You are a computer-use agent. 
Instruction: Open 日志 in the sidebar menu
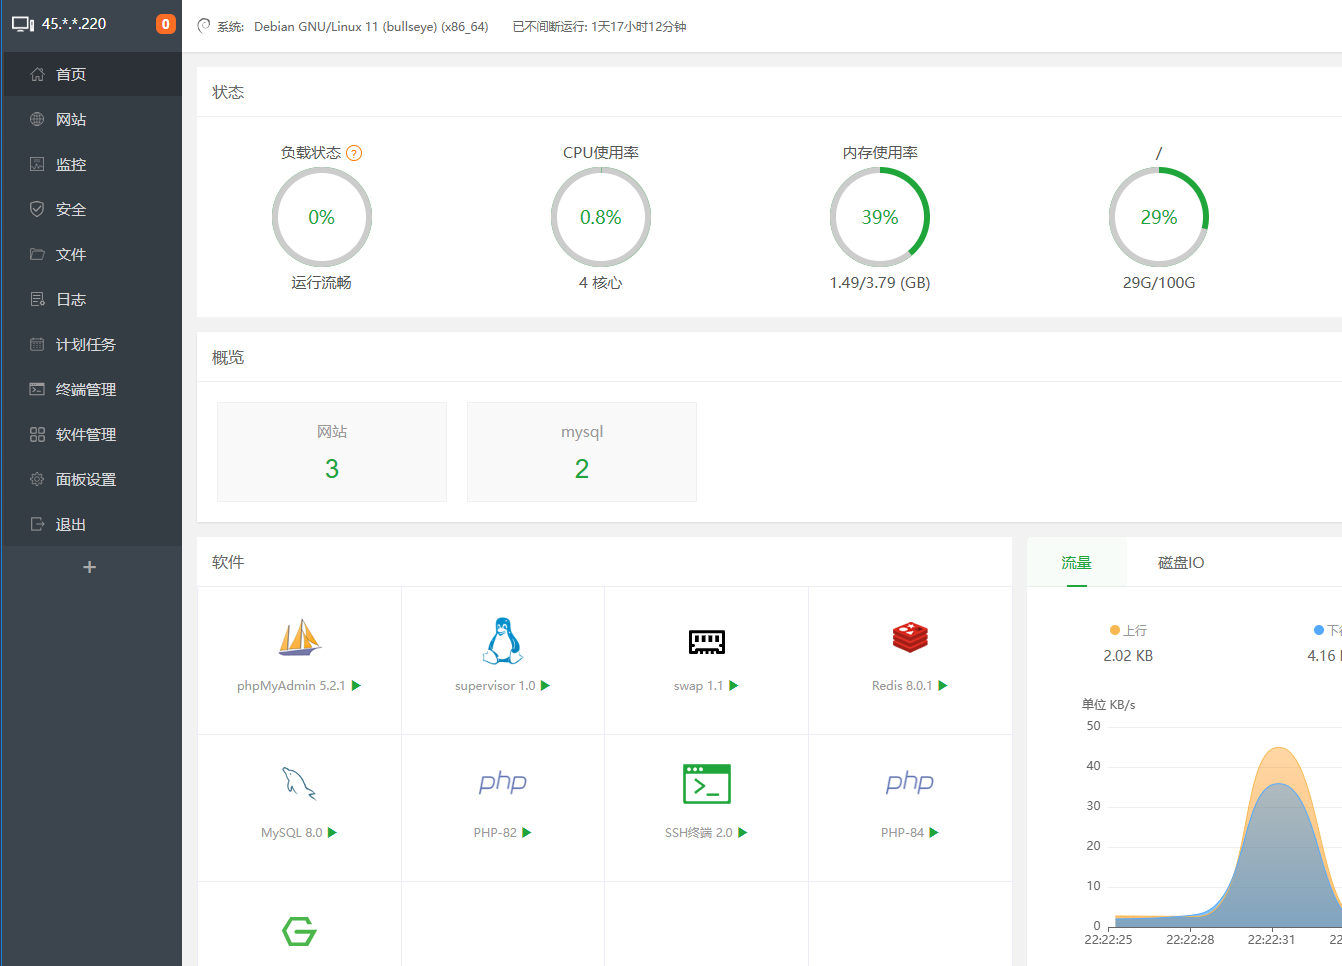[91, 299]
